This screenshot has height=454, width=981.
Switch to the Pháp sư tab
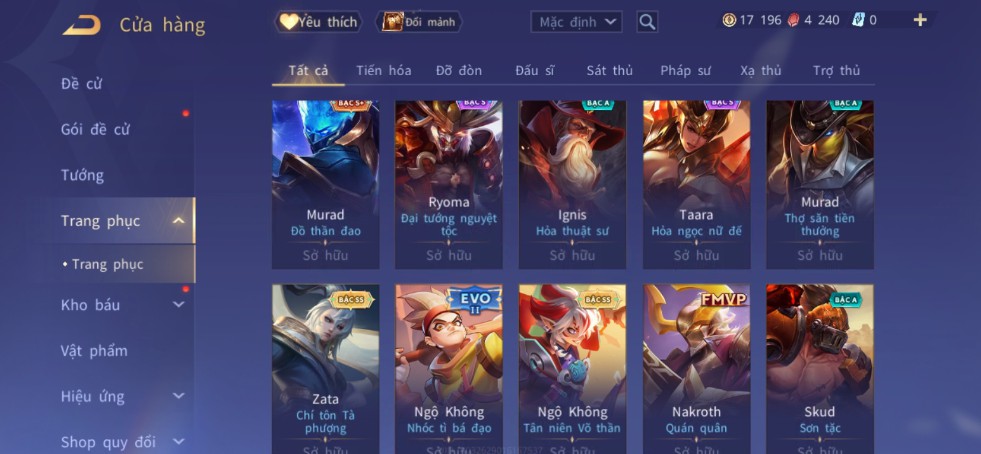click(x=685, y=71)
